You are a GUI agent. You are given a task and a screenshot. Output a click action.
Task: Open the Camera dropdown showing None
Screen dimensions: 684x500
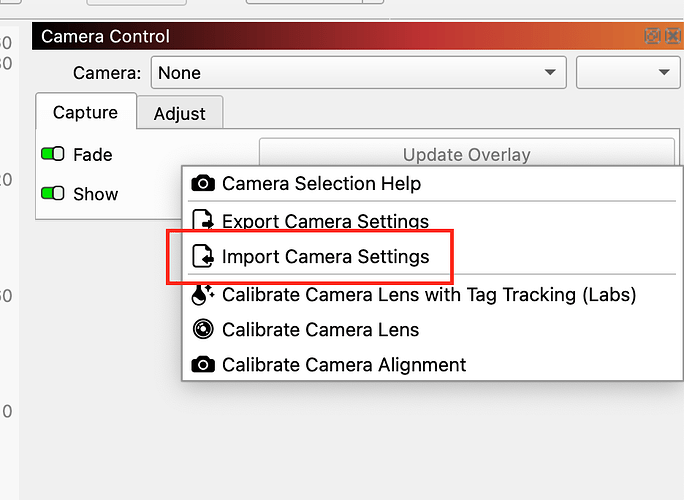tap(358, 73)
